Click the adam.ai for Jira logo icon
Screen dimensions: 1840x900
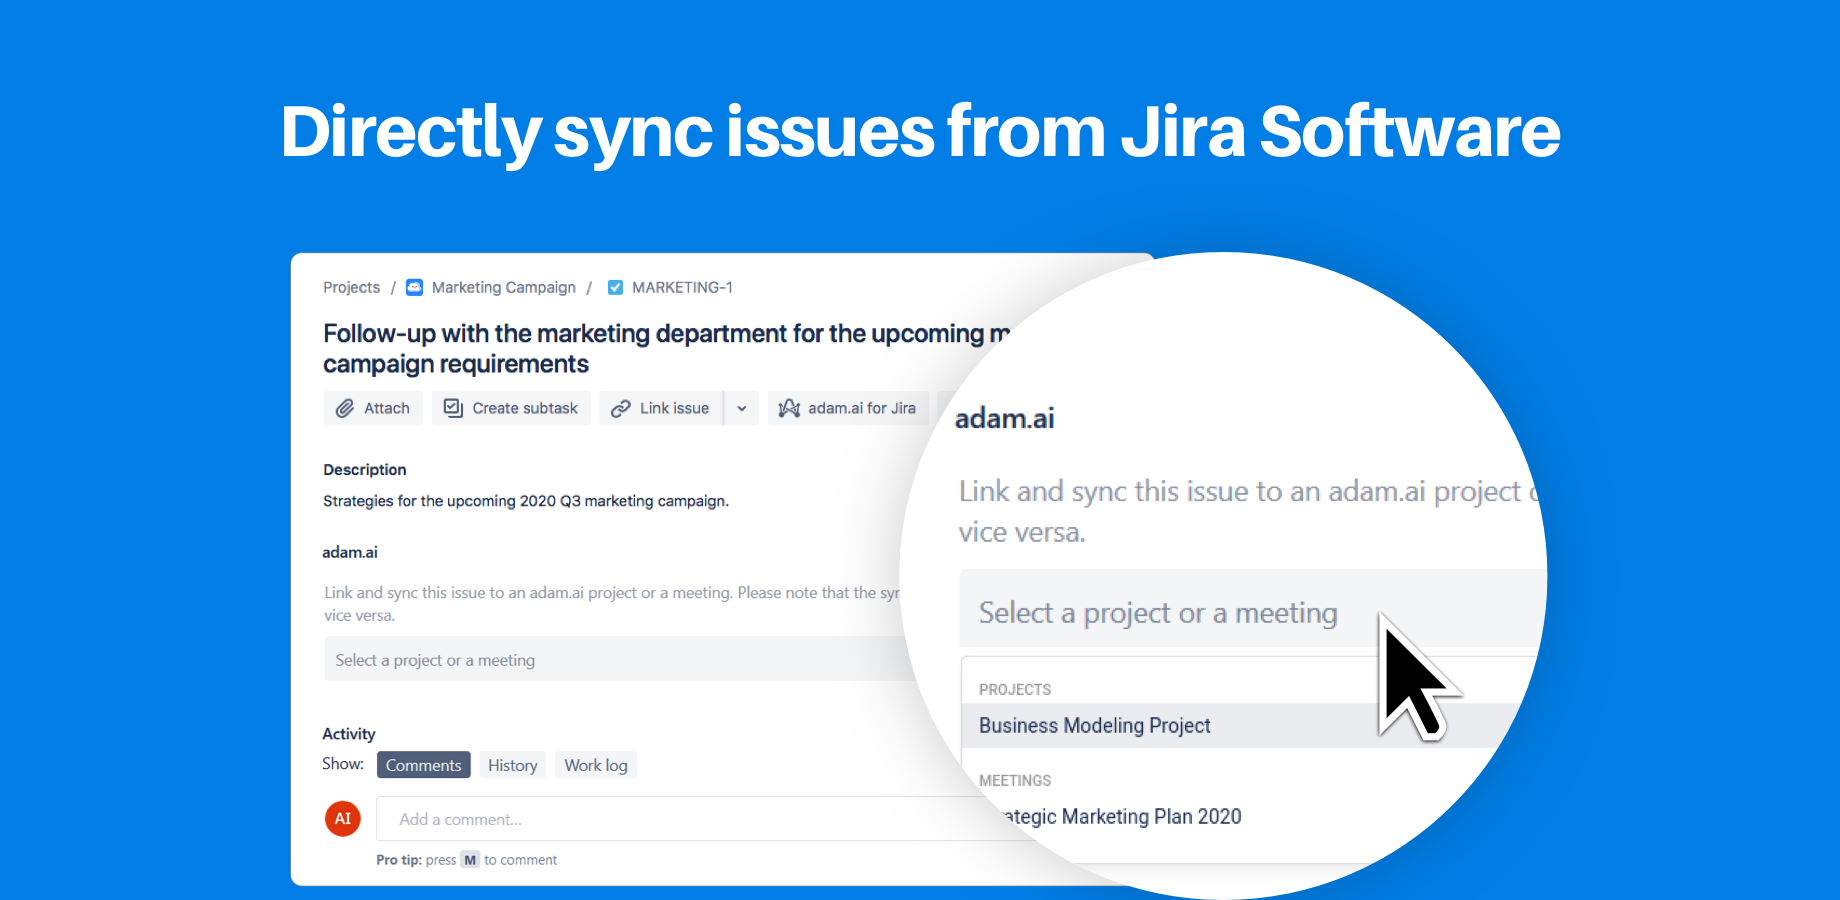(x=789, y=408)
